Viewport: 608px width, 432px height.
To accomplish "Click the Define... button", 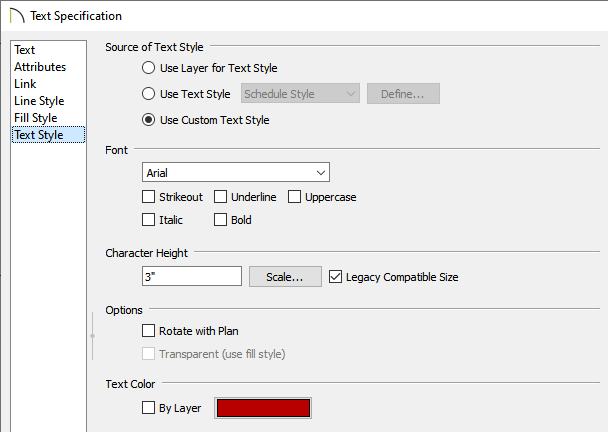I will pos(403,94).
